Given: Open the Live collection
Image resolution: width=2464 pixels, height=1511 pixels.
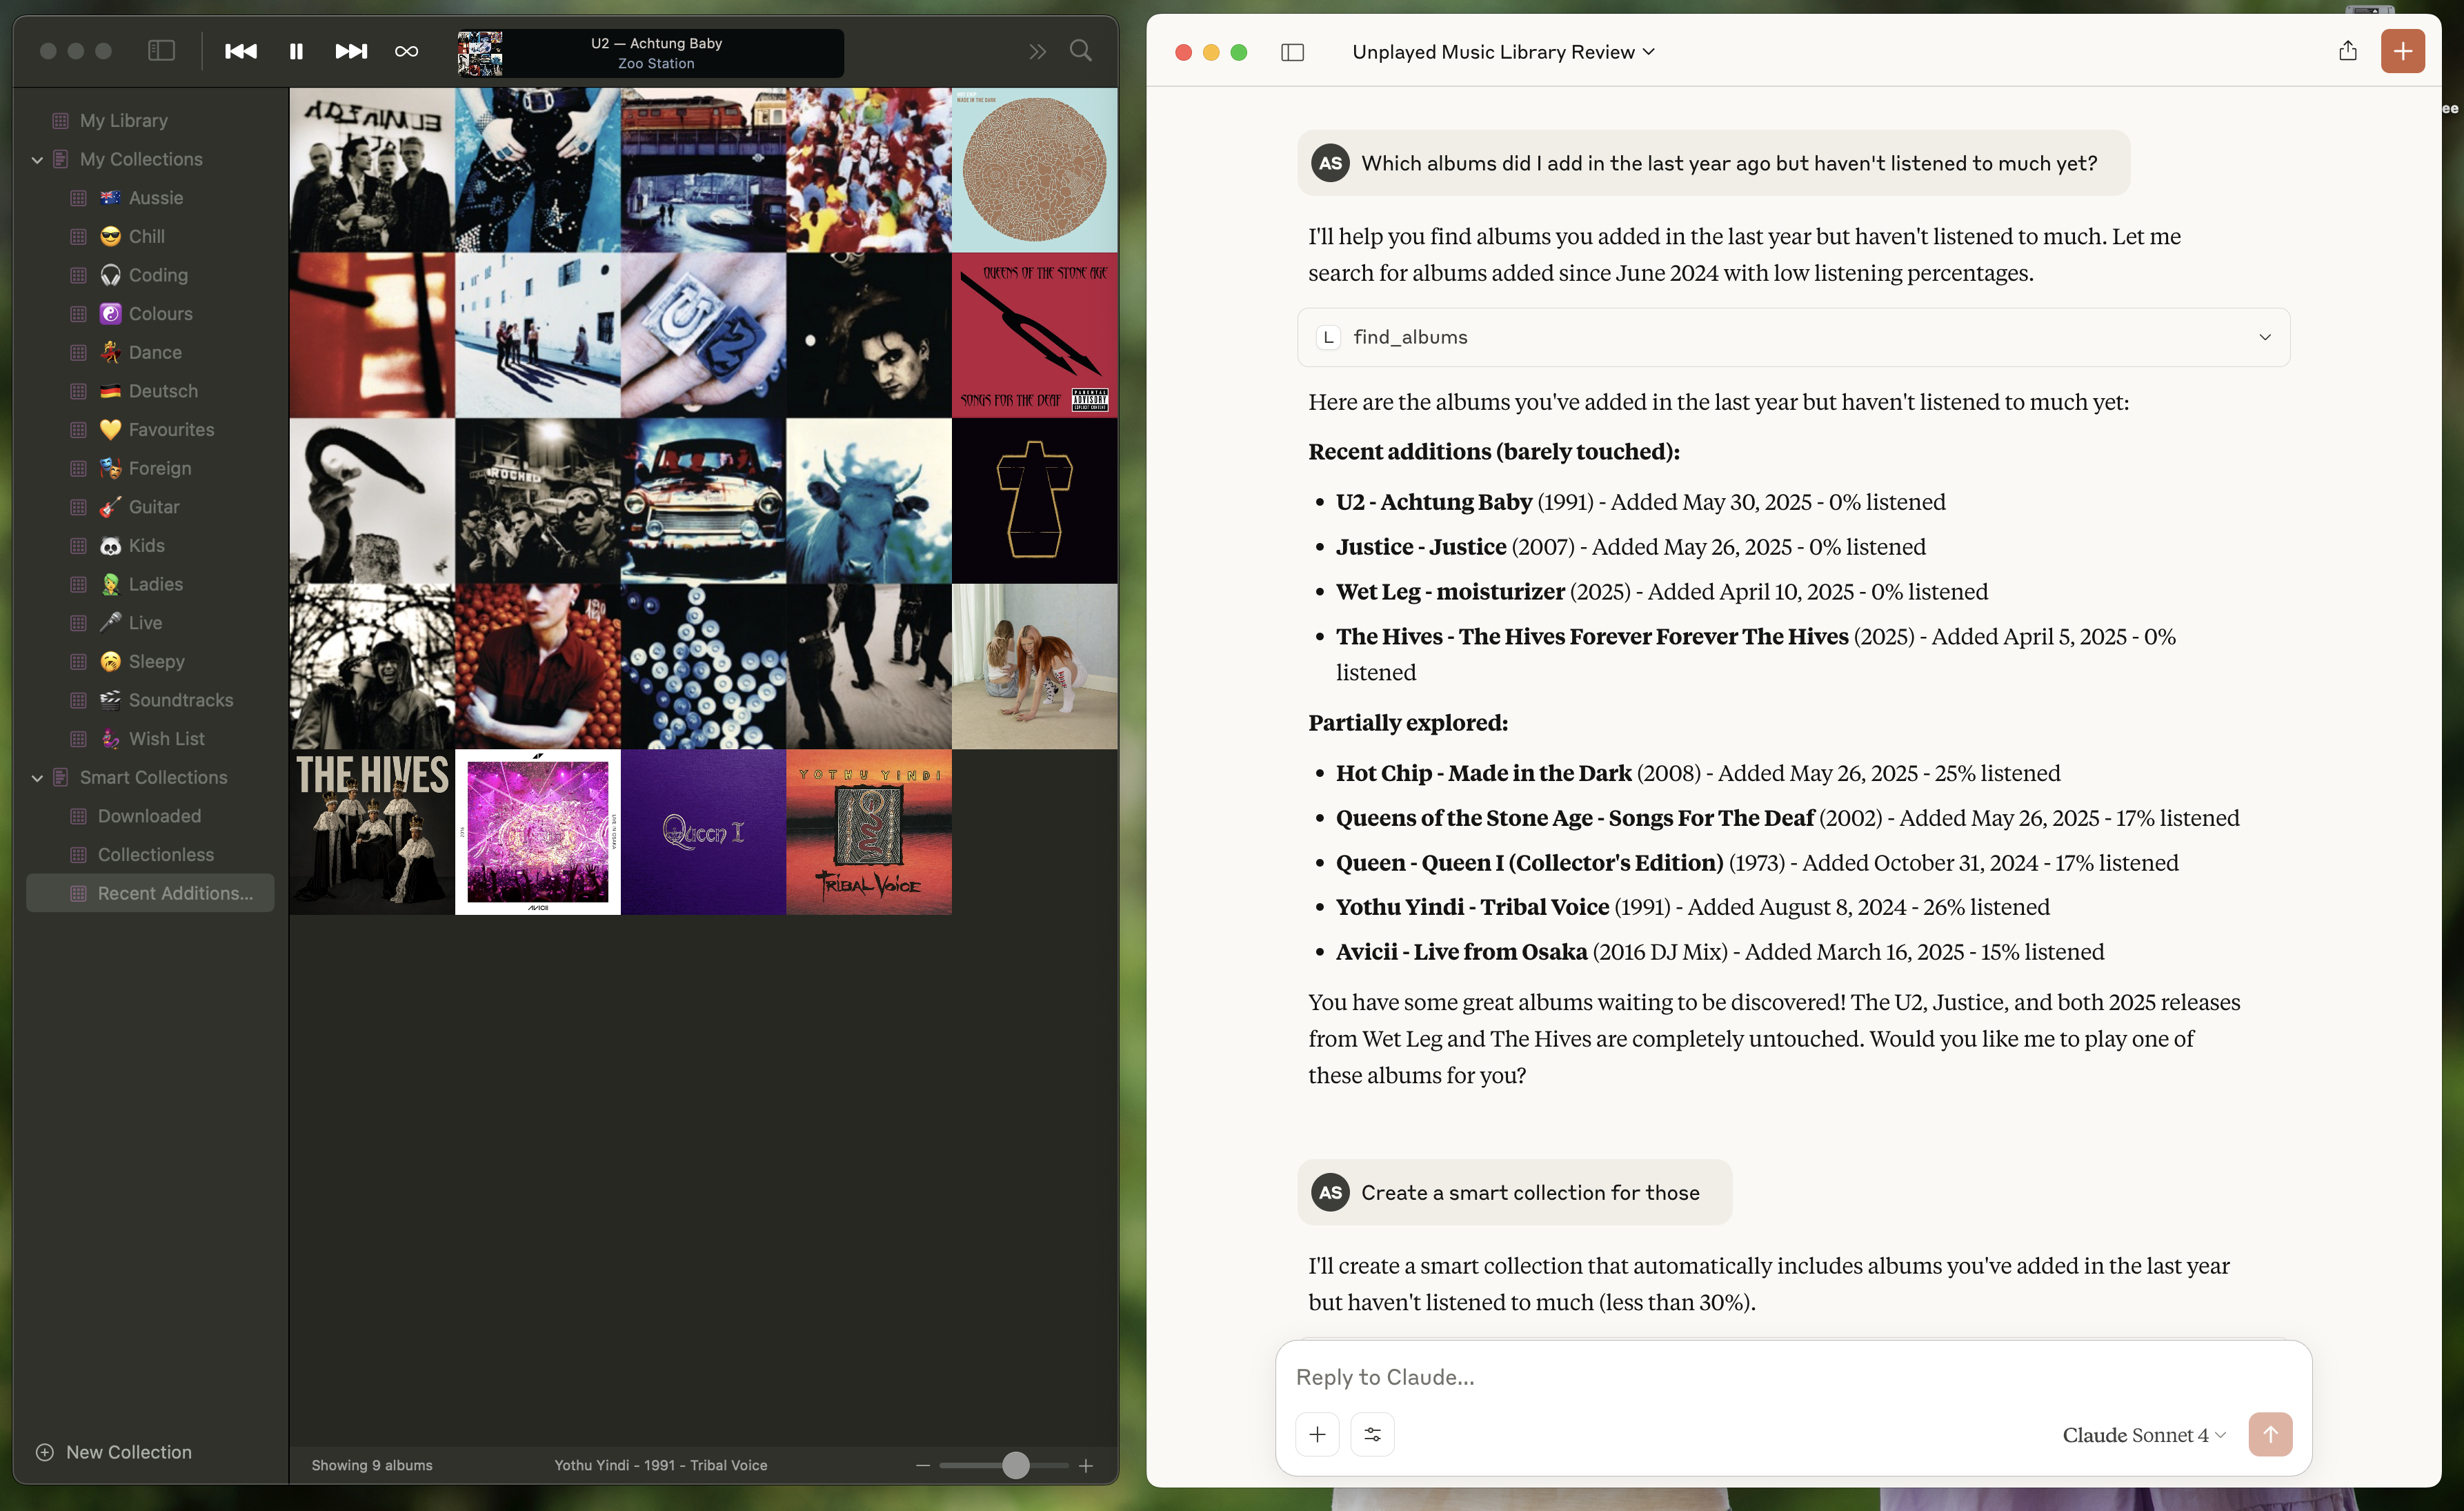Looking at the screenshot, I should click(150, 623).
